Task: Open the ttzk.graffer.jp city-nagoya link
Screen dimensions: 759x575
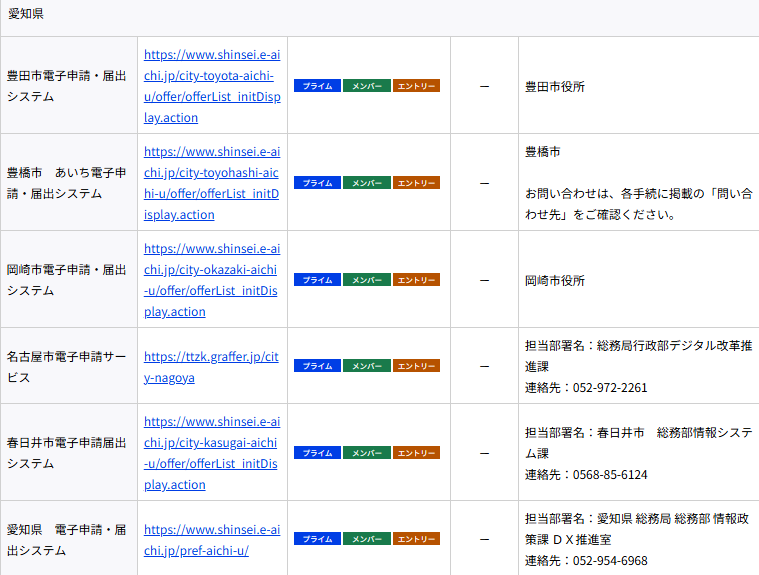Action: tap(211, 366)
